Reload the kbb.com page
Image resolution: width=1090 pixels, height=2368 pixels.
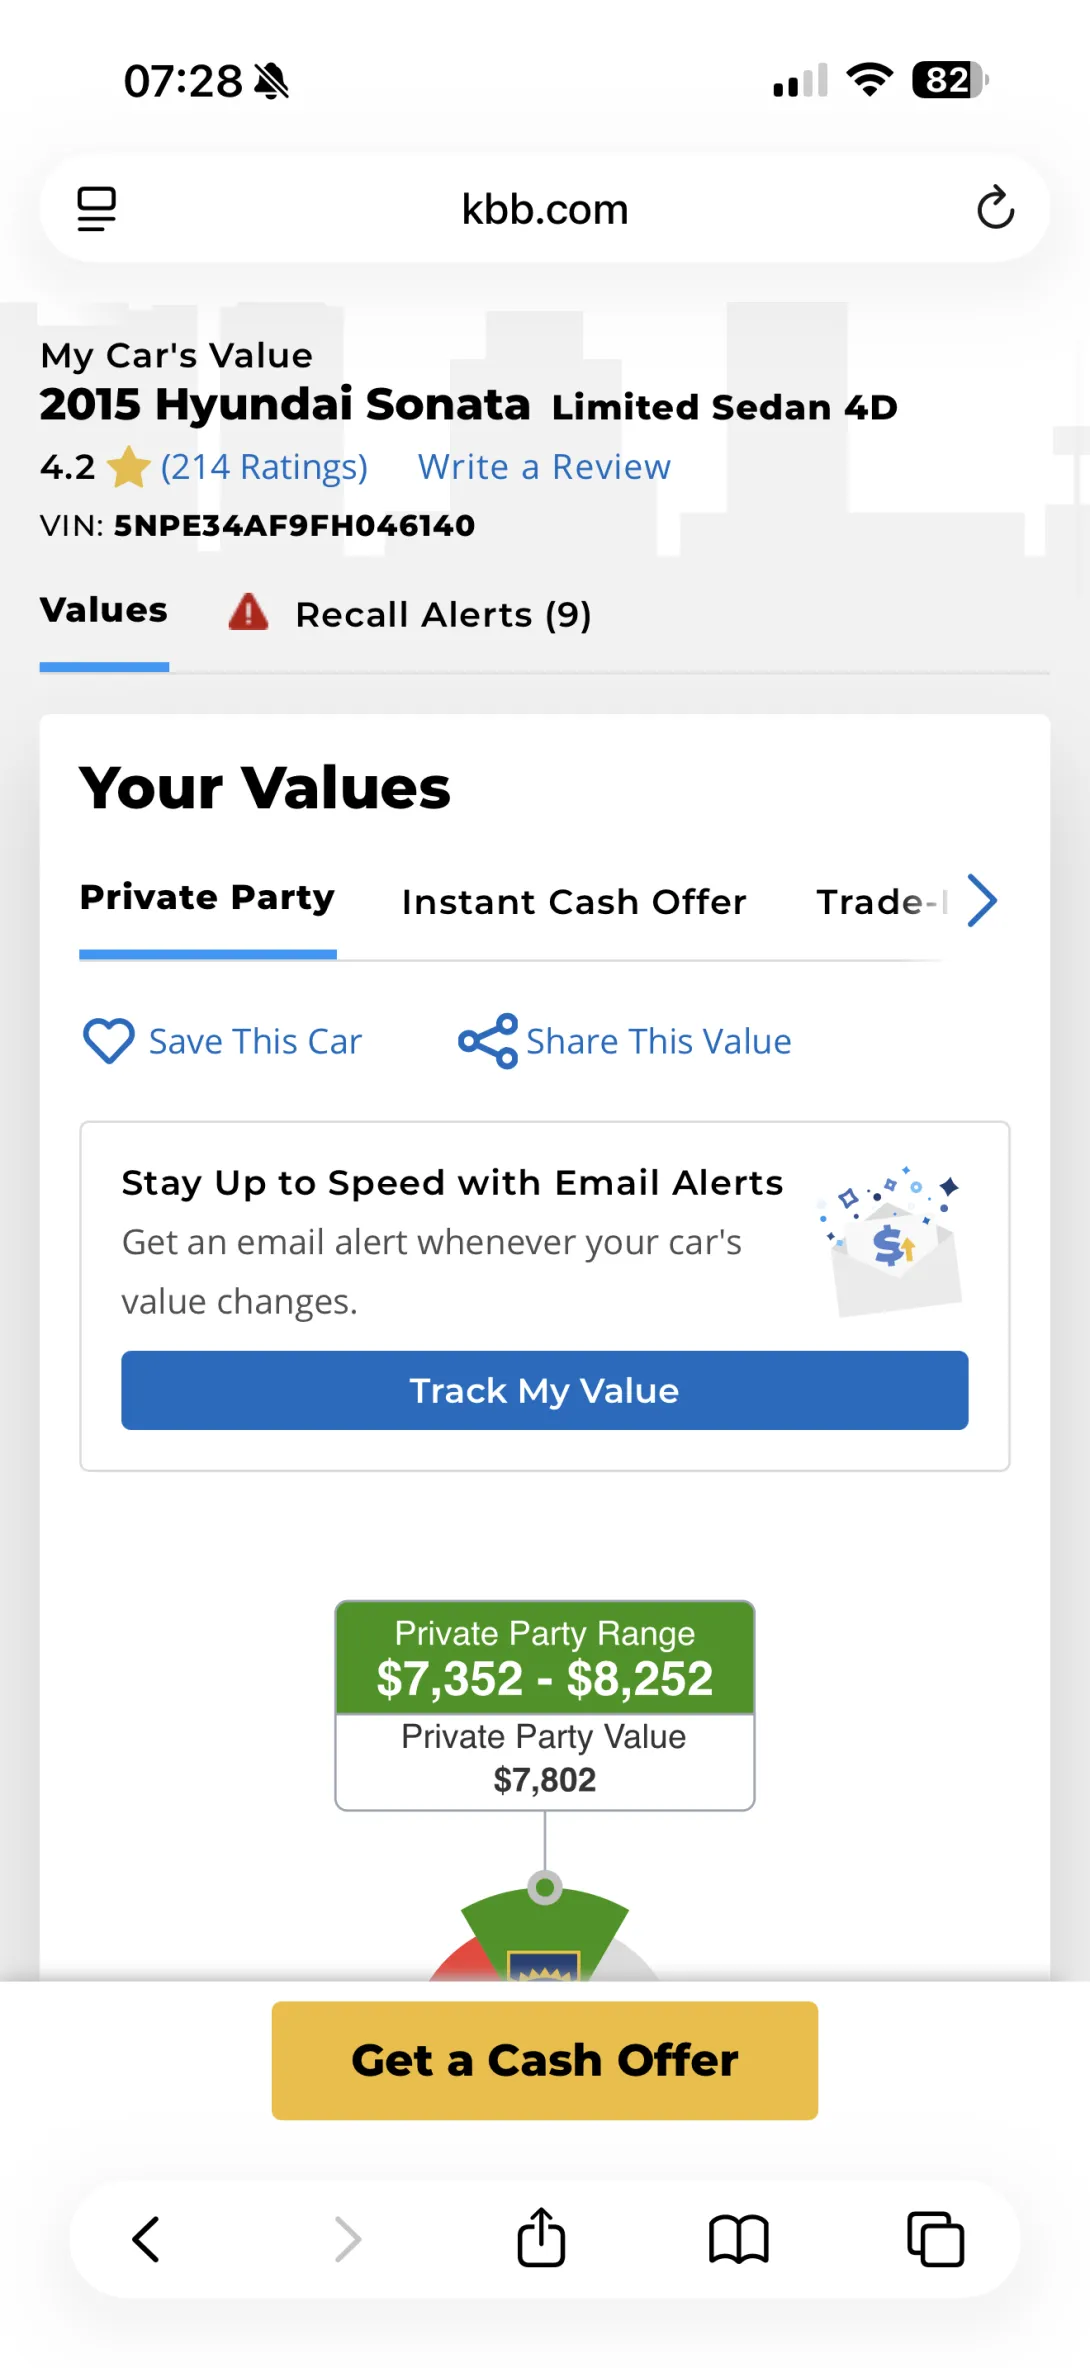(x=994, y=208)
